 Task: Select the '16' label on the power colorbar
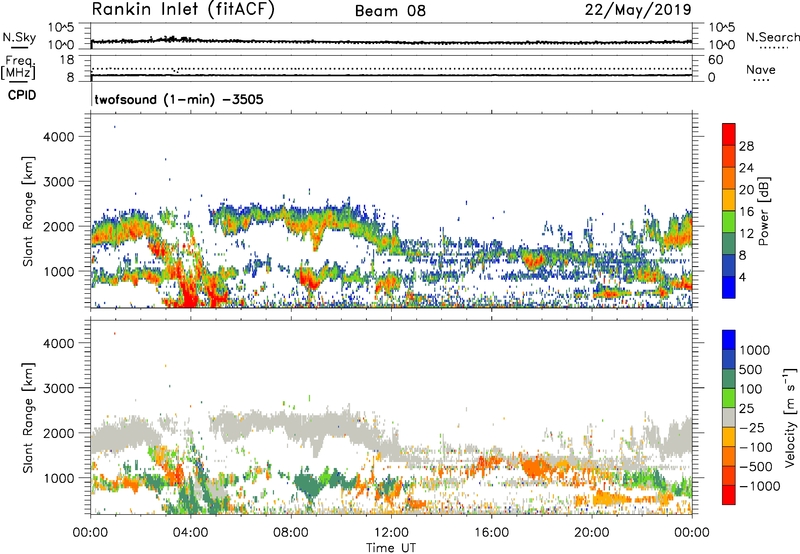[x=746, y=212]
